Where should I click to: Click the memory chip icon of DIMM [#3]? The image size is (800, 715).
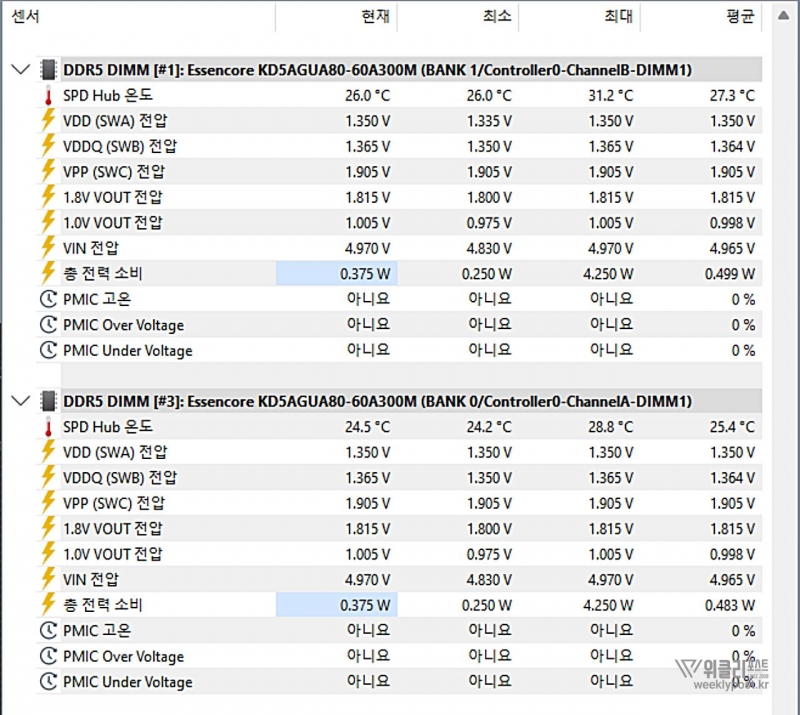point(48,401)
